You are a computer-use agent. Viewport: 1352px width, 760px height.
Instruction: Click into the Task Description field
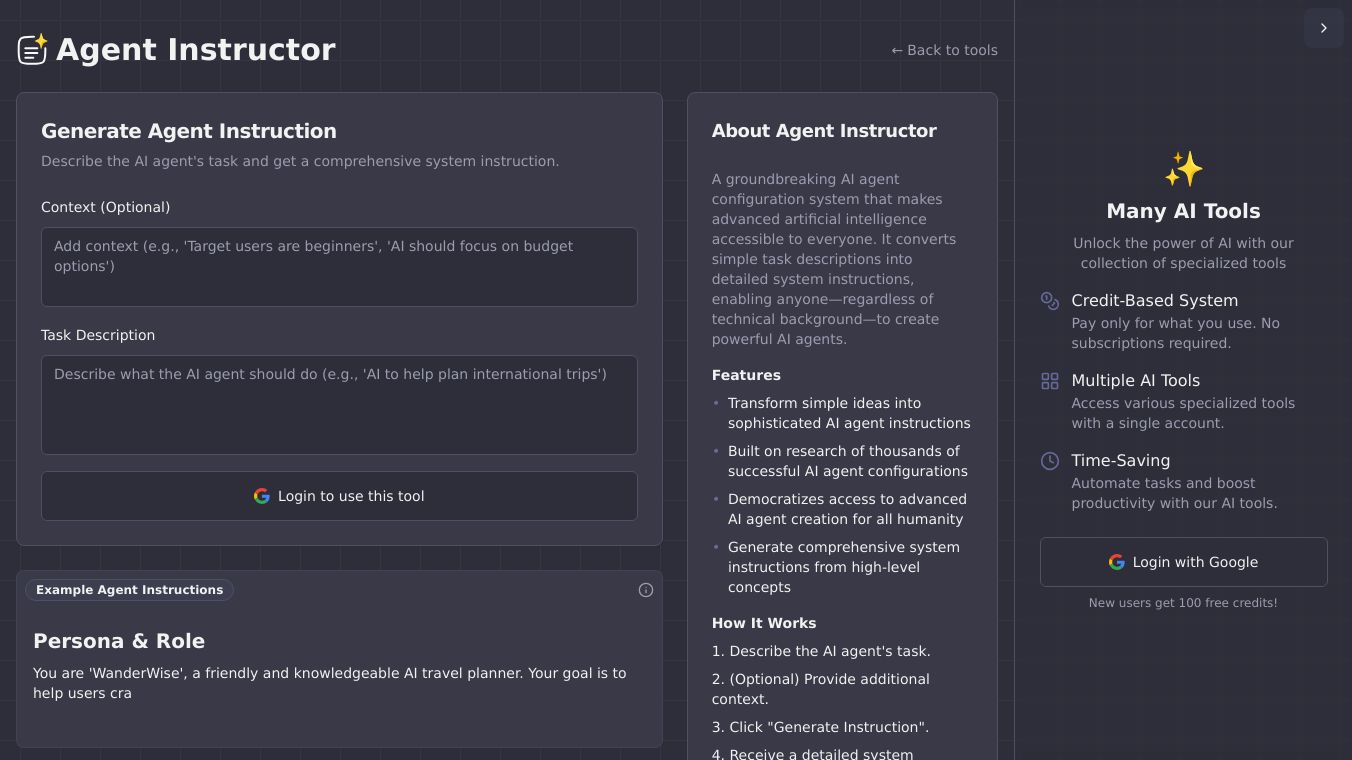pos(339,405)
